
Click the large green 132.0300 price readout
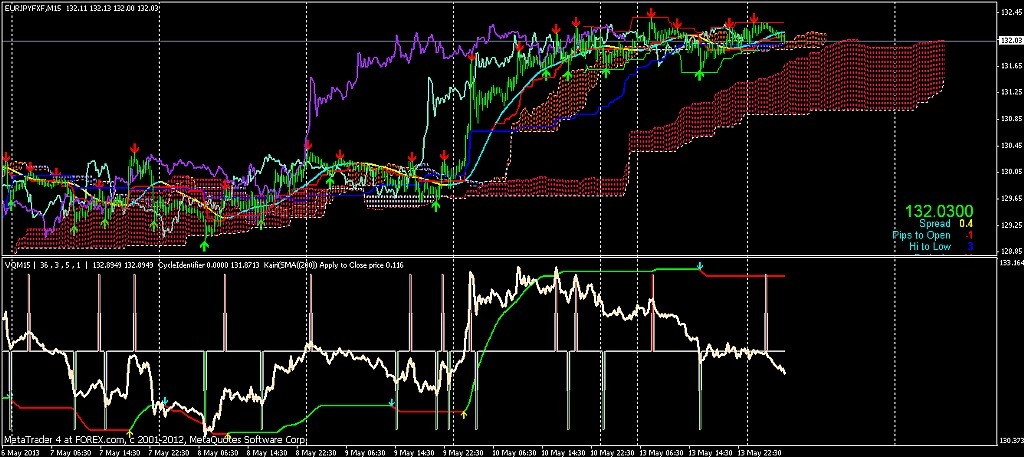pyautogui.click(x=938, y=212)
